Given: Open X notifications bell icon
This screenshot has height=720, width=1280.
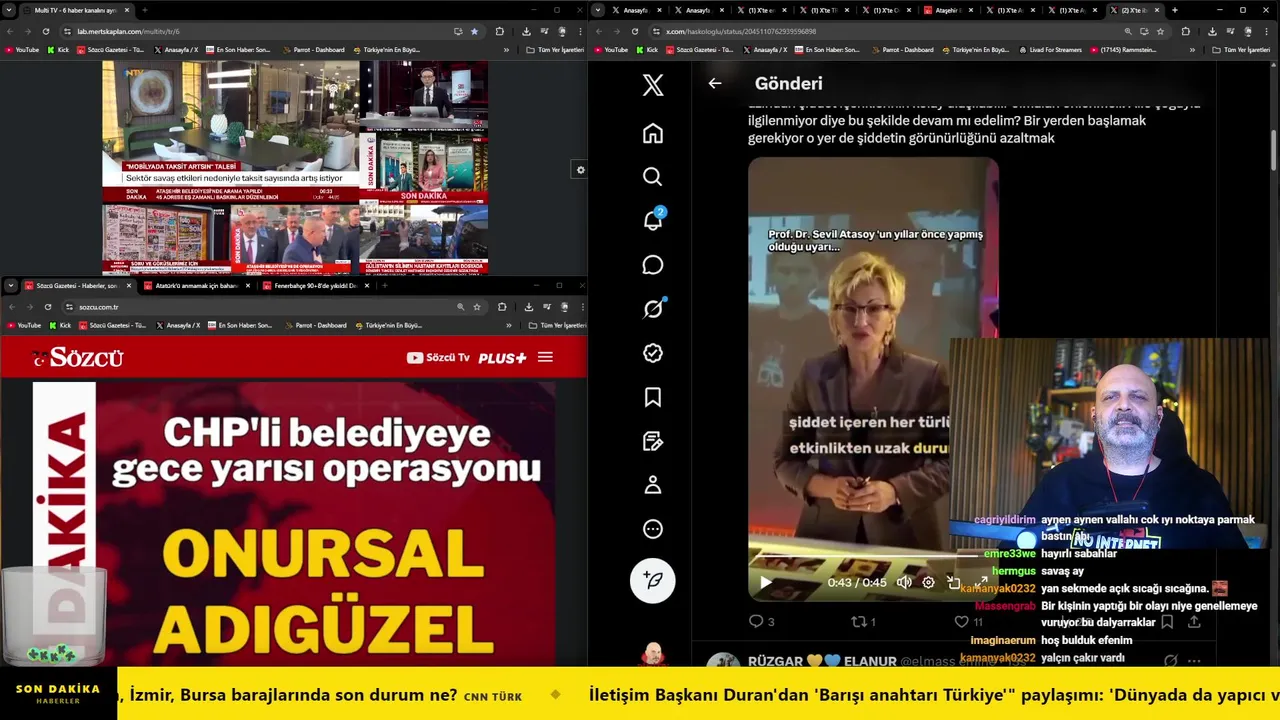Looking at the screenshot, I should [x=653, y=220].
